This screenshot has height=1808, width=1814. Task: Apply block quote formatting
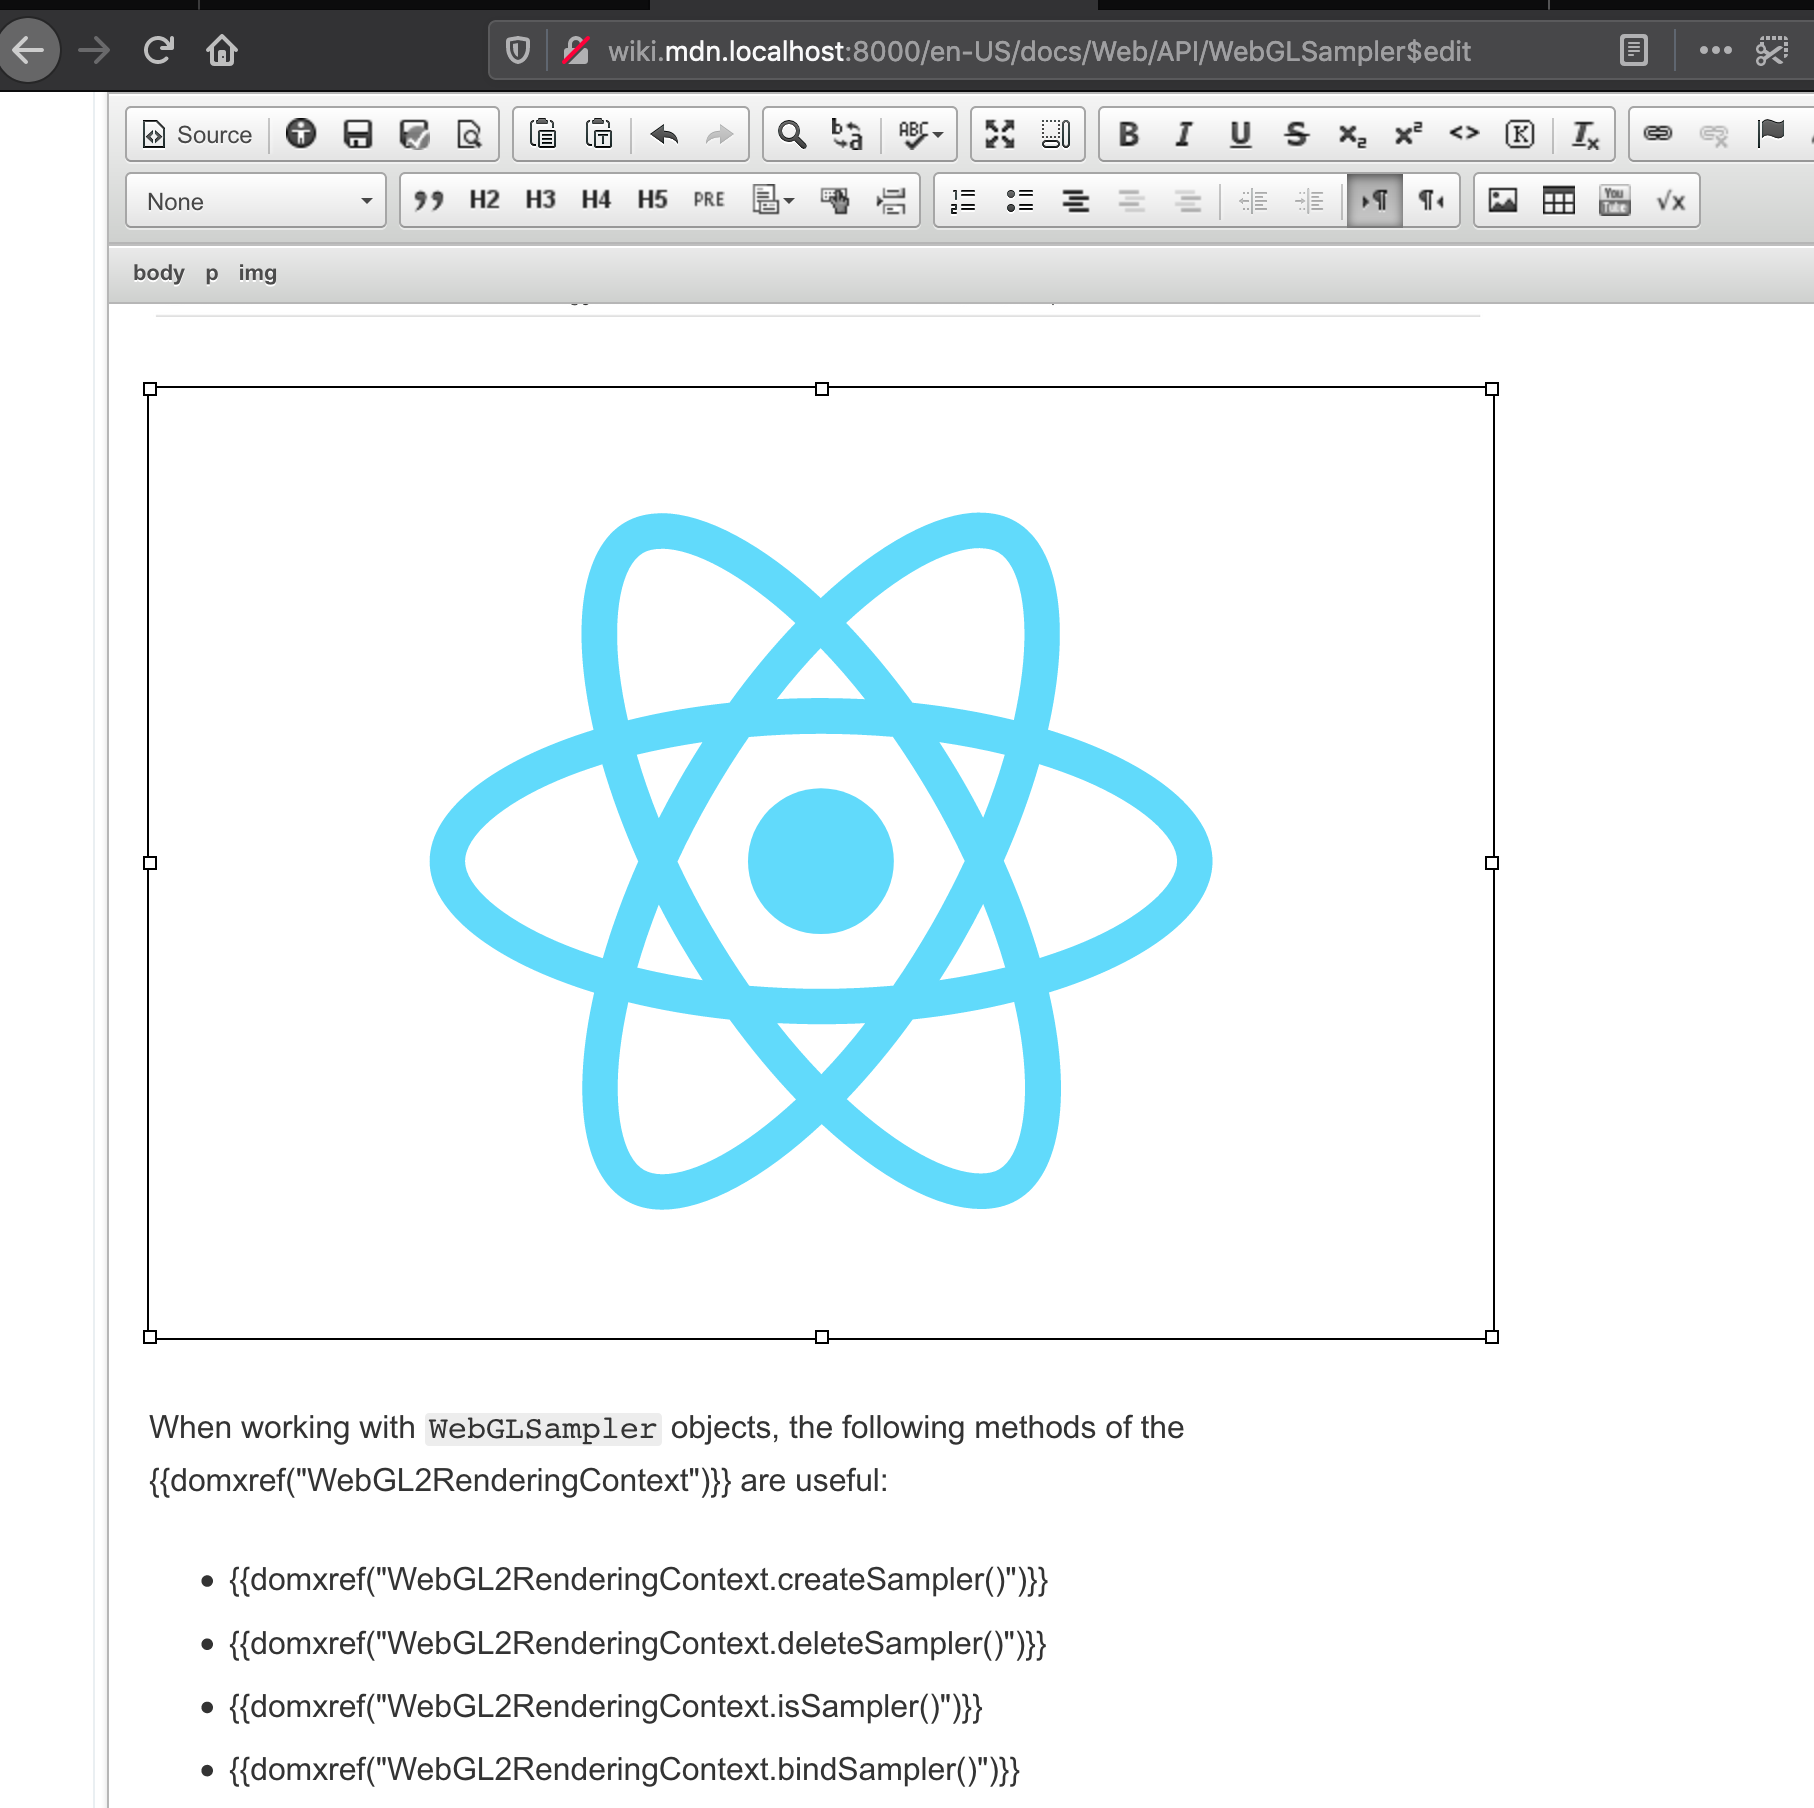click(x=429, y=201)
